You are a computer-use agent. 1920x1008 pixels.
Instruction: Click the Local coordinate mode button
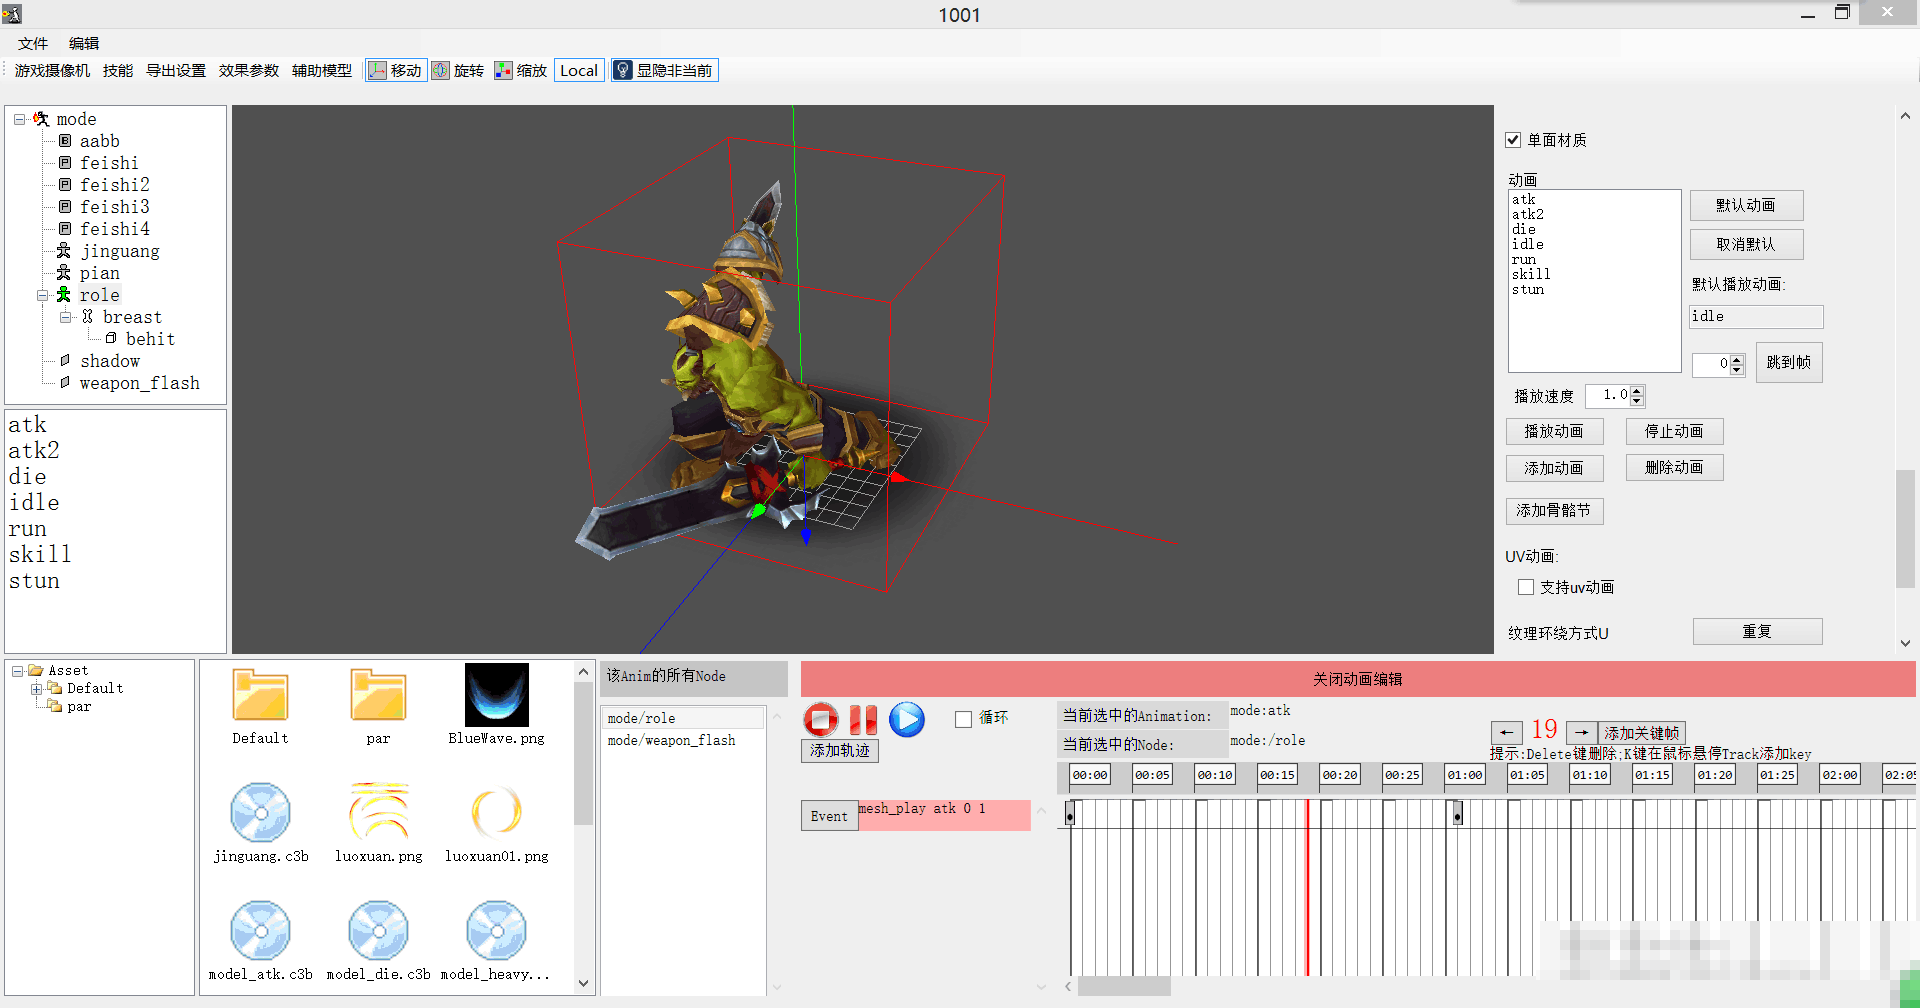click(x=579, y=70)
